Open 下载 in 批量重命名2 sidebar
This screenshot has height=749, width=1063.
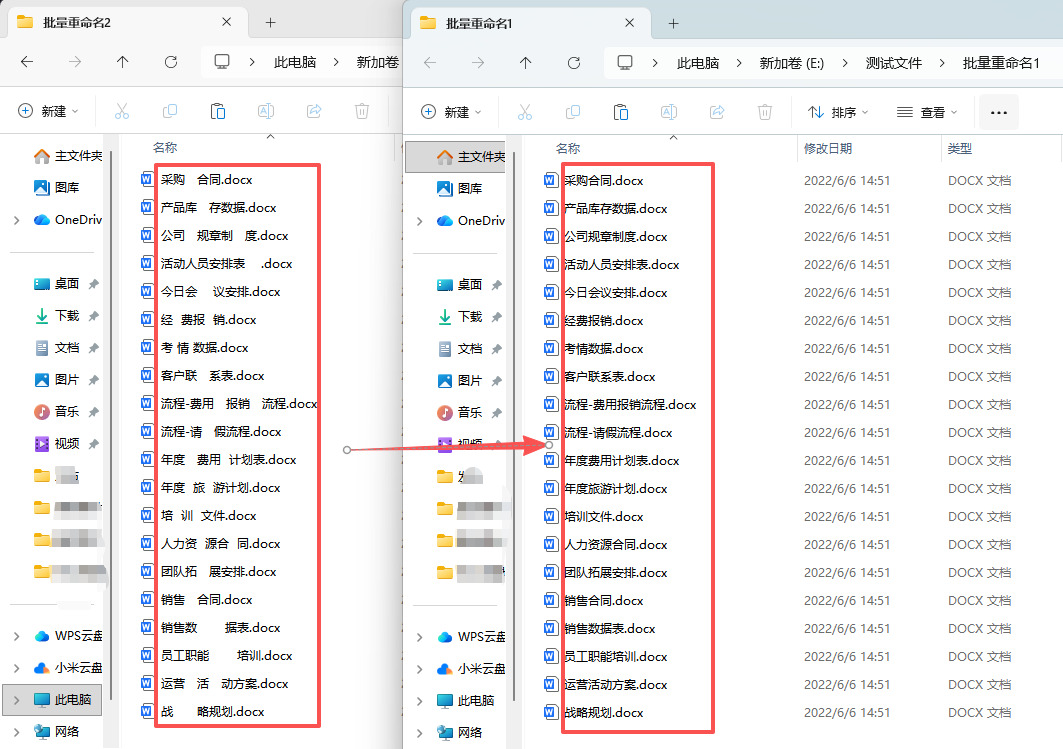pos(57,316)
